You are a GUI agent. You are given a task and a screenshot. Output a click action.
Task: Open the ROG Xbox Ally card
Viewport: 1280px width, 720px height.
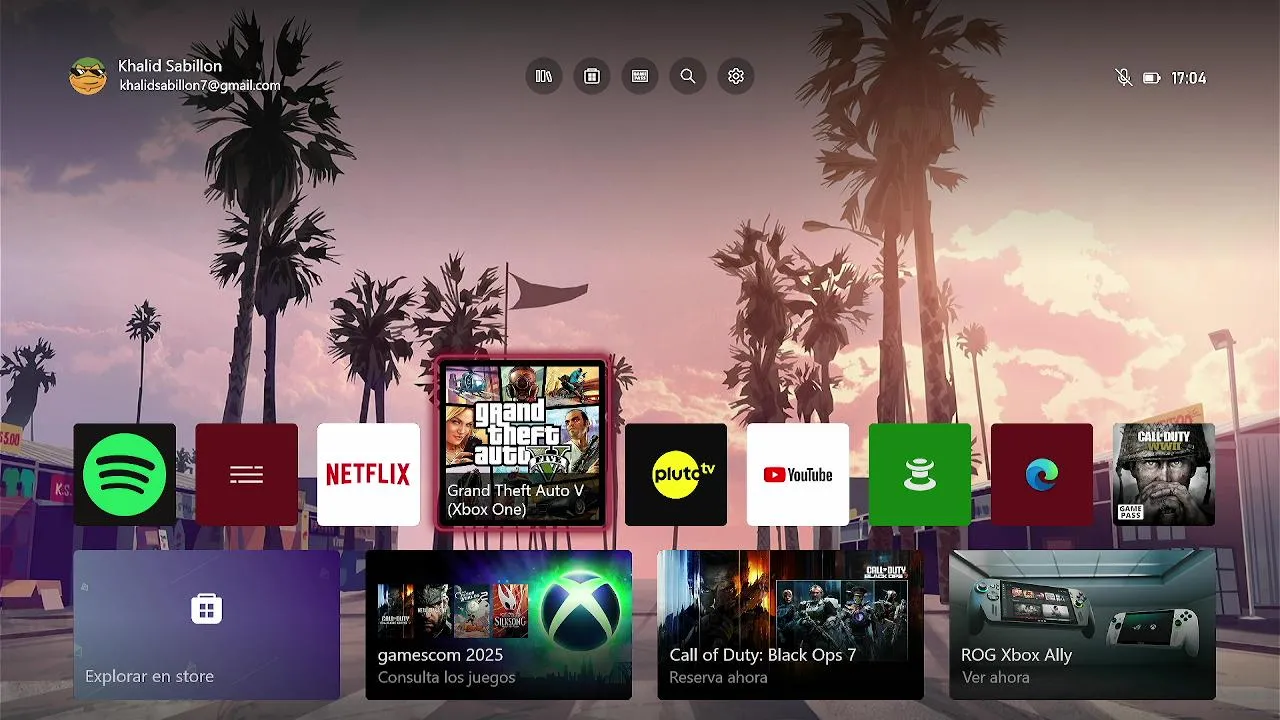[x=1082, y=625]
